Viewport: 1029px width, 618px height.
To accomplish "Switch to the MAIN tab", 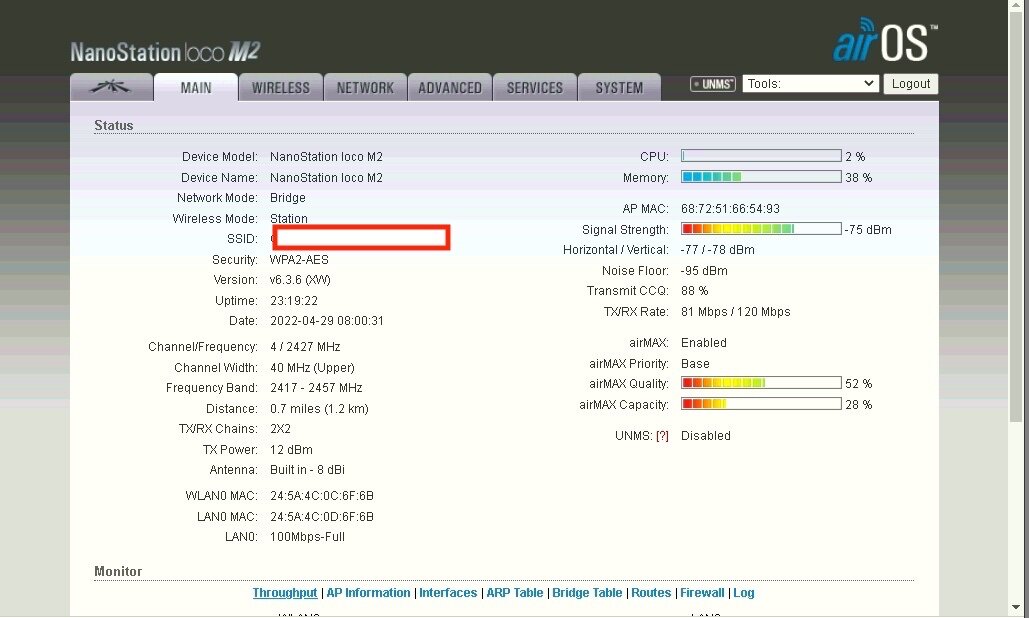I will (x=196, y=87).
